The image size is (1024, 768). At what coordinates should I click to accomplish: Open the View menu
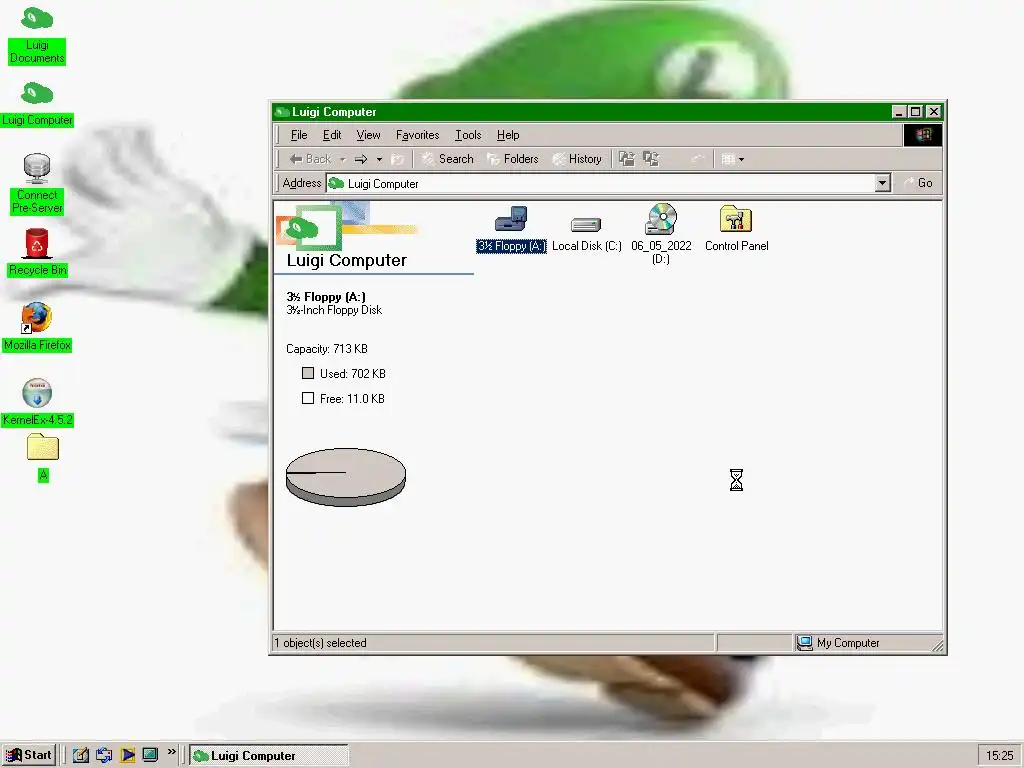[x=368, y=135]
